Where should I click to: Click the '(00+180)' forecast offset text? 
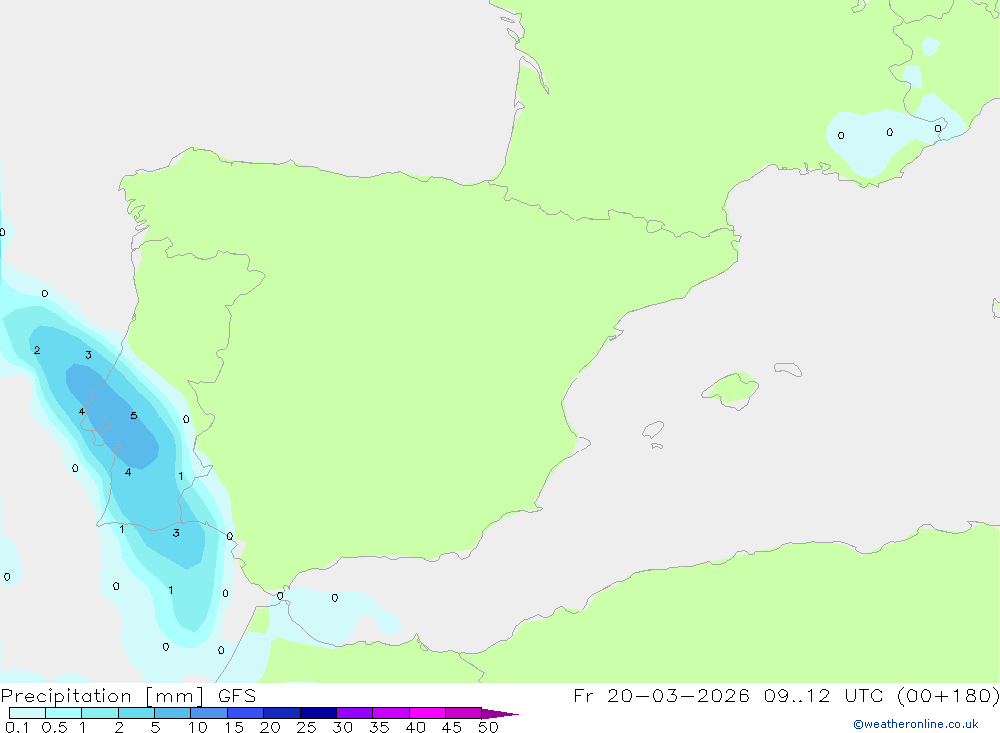point(948,695)
